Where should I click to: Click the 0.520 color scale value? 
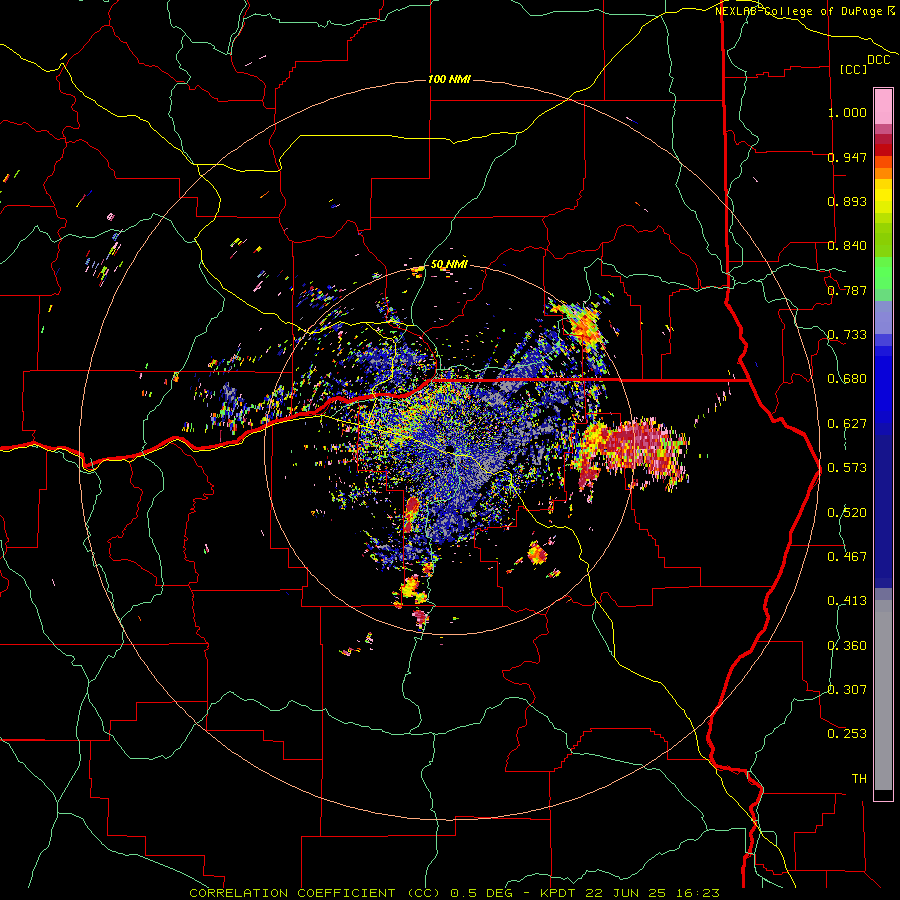pyautogui.click(x=847, y=513)
